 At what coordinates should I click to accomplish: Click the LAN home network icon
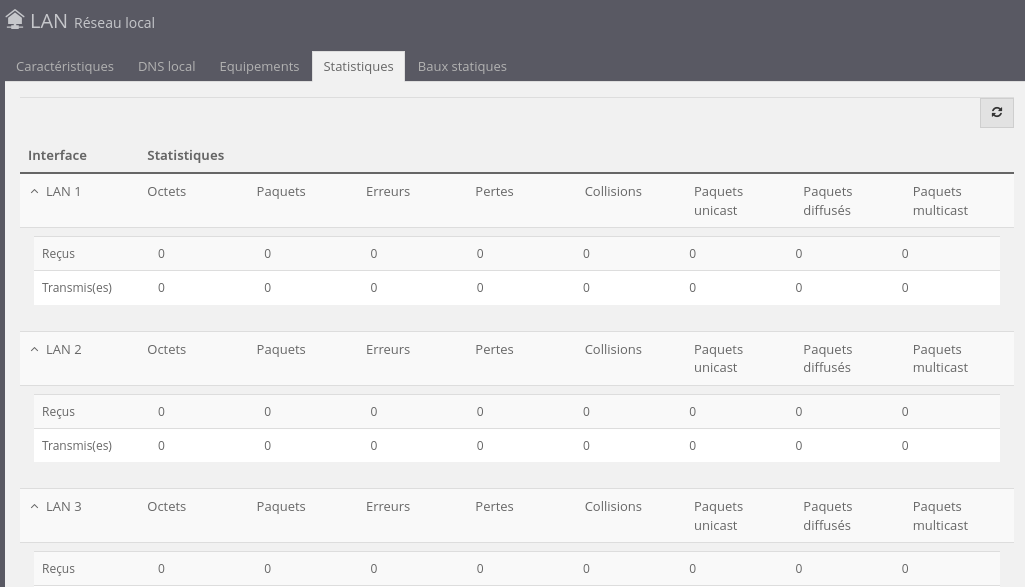click(x=15, y=20)
